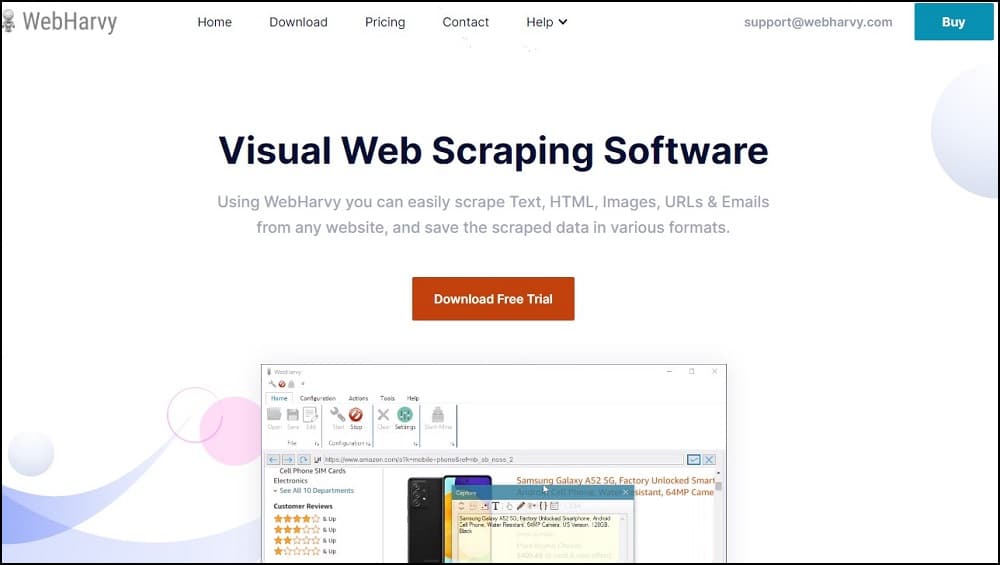The image size is (1000, 565).
Task: Select the Home ribbon tab in WebHarvy
Action: (x=279, y=398)
